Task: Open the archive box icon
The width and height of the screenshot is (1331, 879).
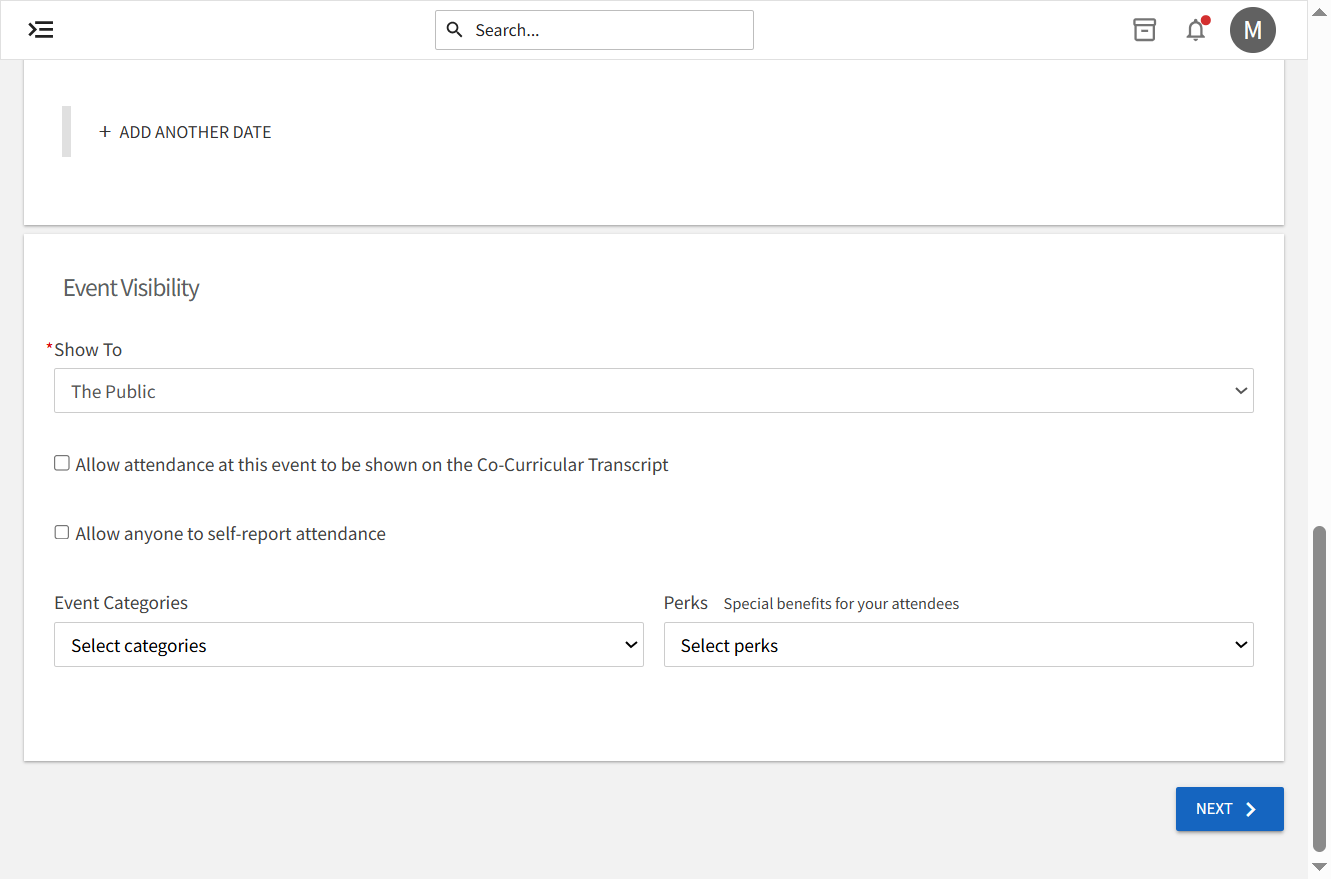Action: click(1144, 30)
